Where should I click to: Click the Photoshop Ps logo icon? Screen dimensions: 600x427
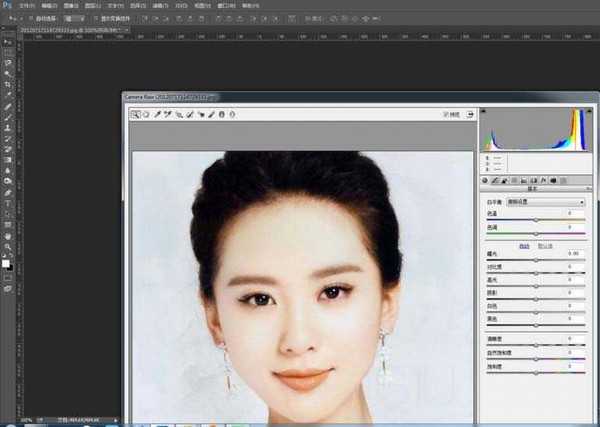point(7,5)
